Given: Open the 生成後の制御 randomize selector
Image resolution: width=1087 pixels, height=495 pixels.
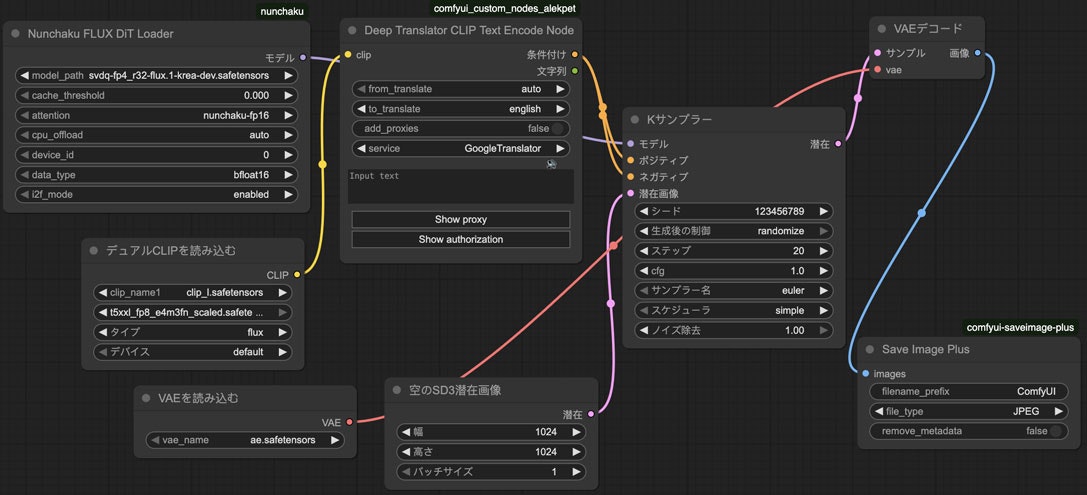Looking at the screenshot, I should [x=734, y=231].
